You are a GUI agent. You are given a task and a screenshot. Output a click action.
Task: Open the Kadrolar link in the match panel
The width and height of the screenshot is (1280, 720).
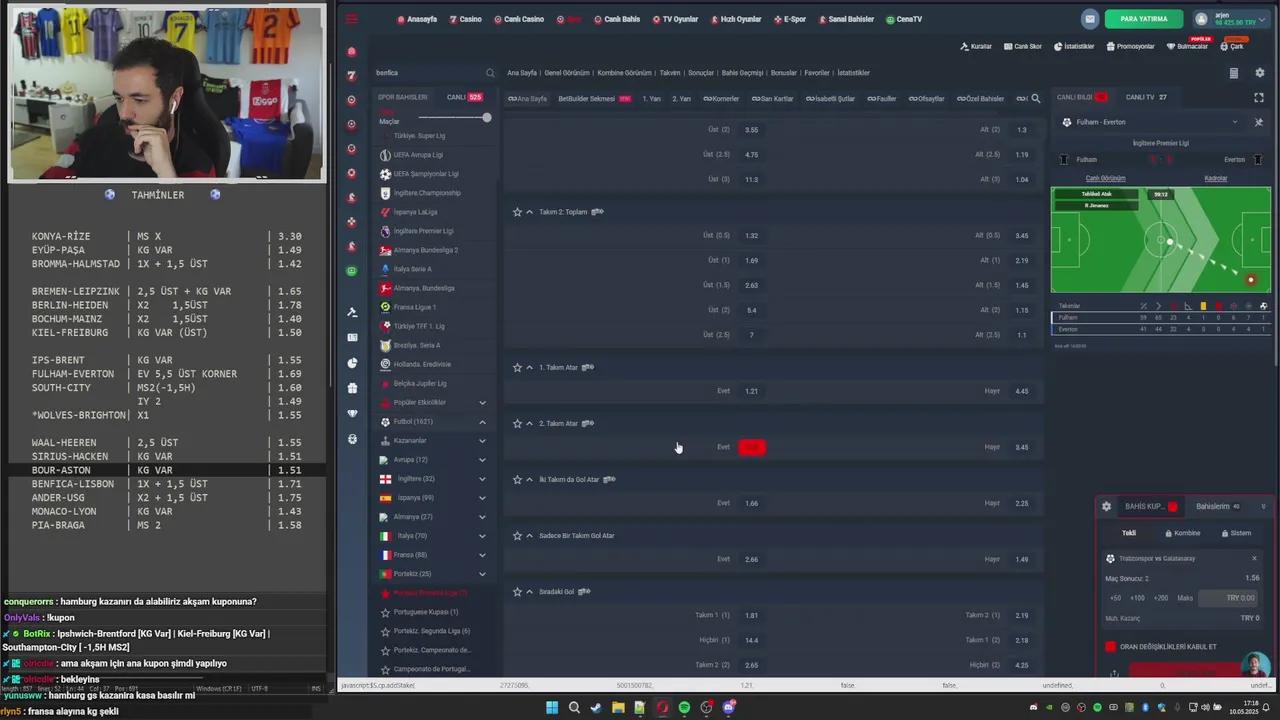(1216, 178)
